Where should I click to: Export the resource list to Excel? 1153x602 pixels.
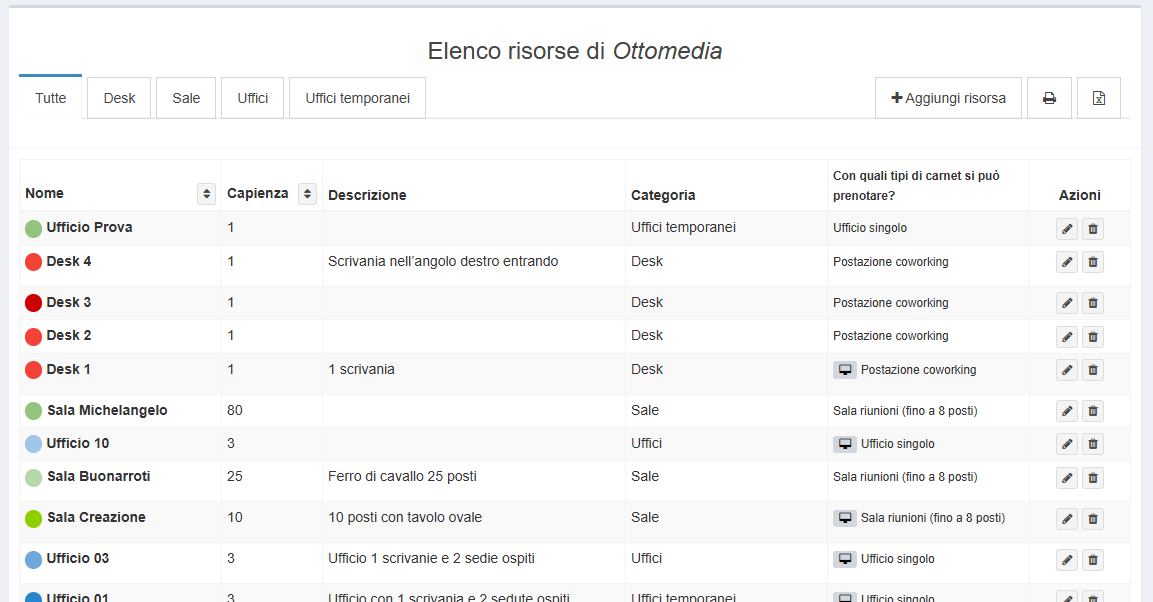[x=1098, y=97]
